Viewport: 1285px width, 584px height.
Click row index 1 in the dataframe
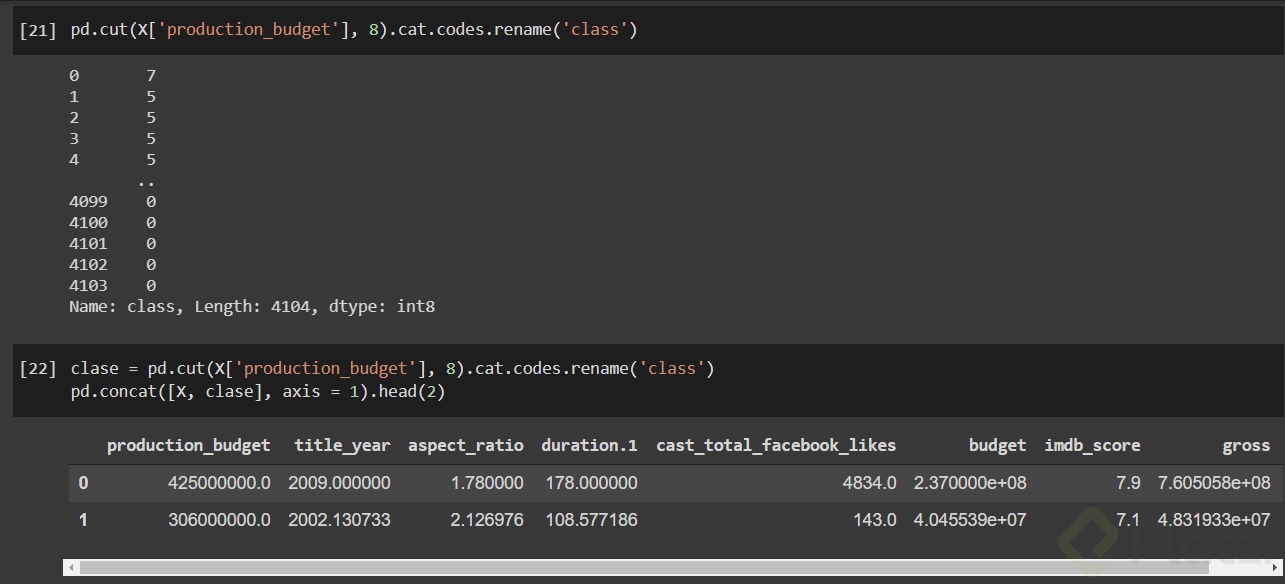pos(83,520)
